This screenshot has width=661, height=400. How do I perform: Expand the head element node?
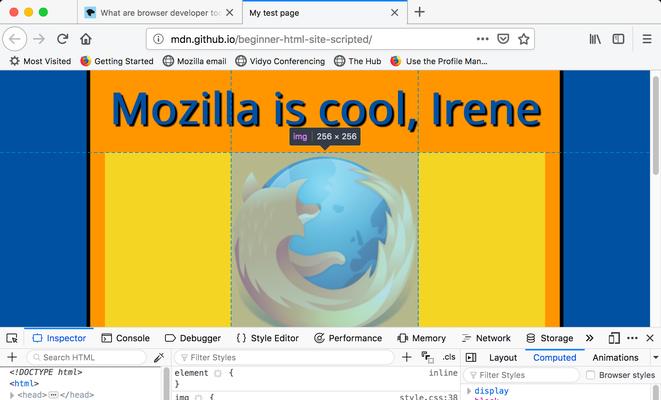pyautogui.click(x=12, y=395)
